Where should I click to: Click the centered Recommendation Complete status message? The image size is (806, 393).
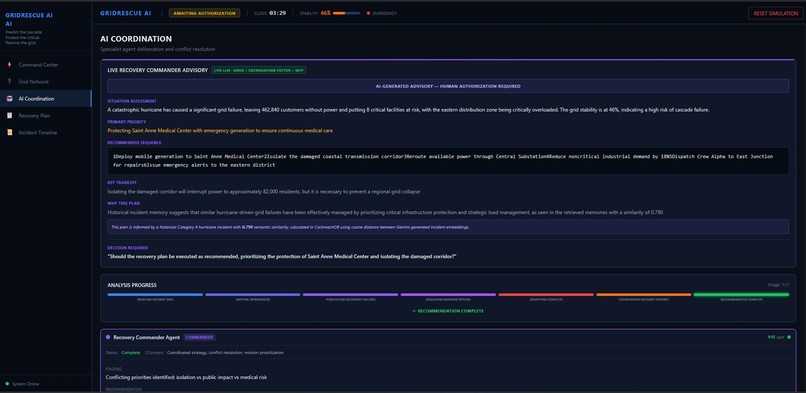coord(448,311)
